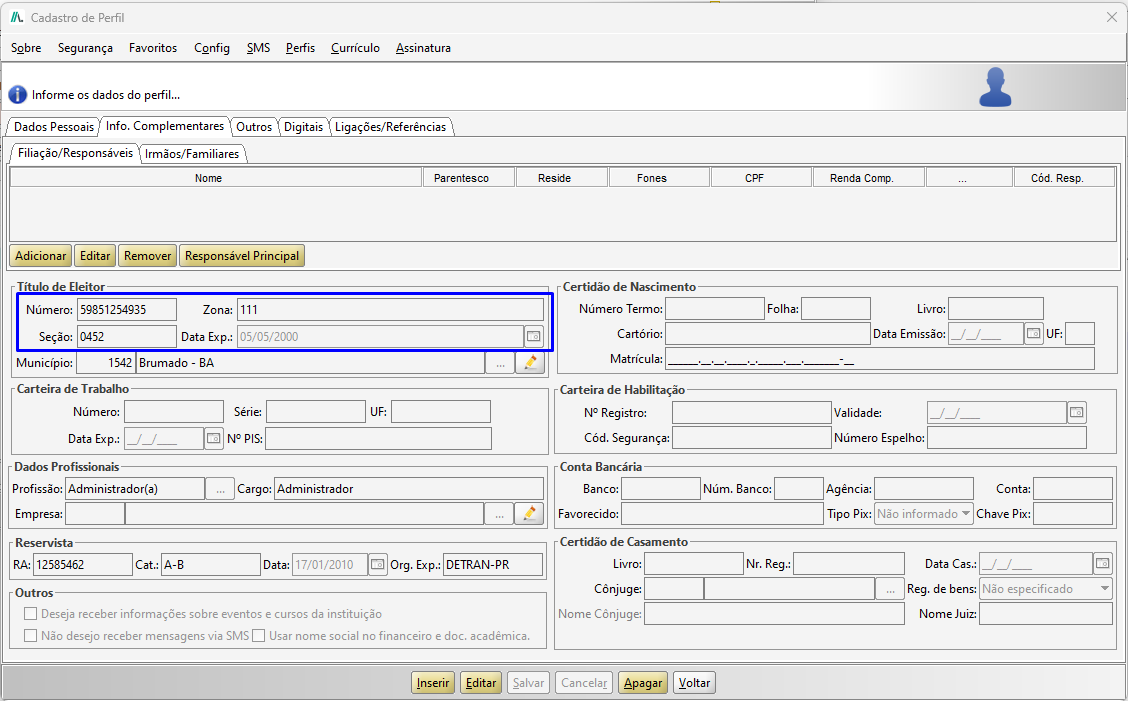Open Profissão lookup ellipsis button
Screen dimensions: 1128x701
tap(220, 489)
